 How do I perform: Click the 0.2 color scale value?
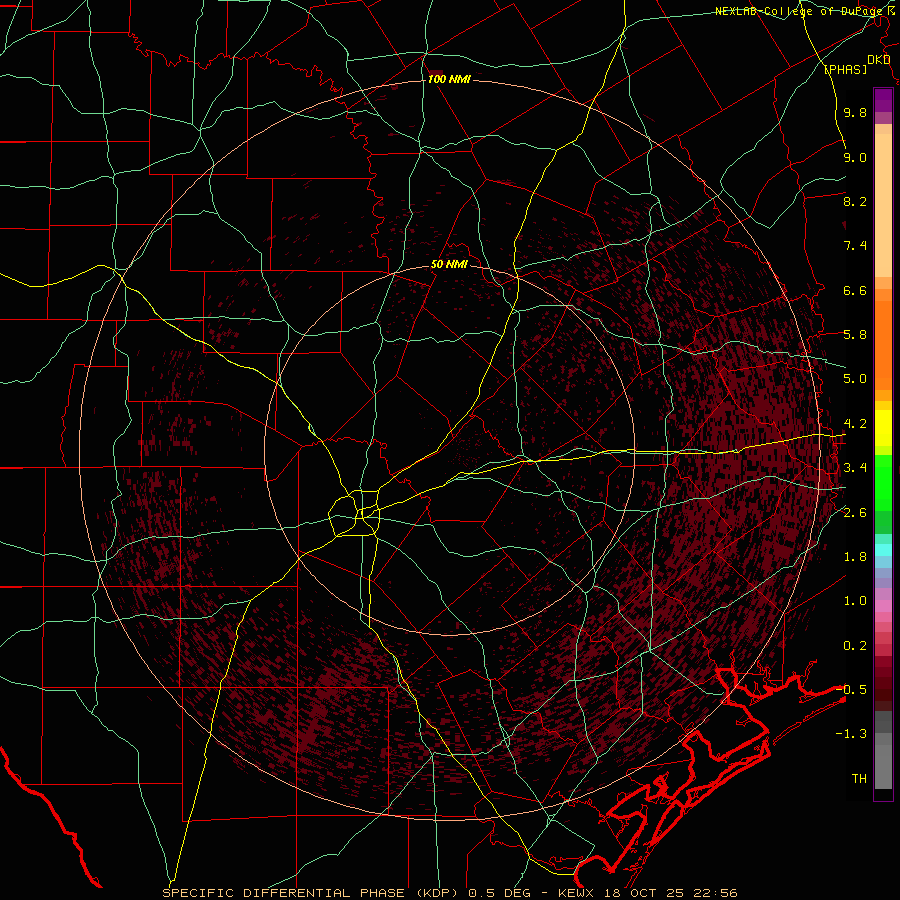855,646
